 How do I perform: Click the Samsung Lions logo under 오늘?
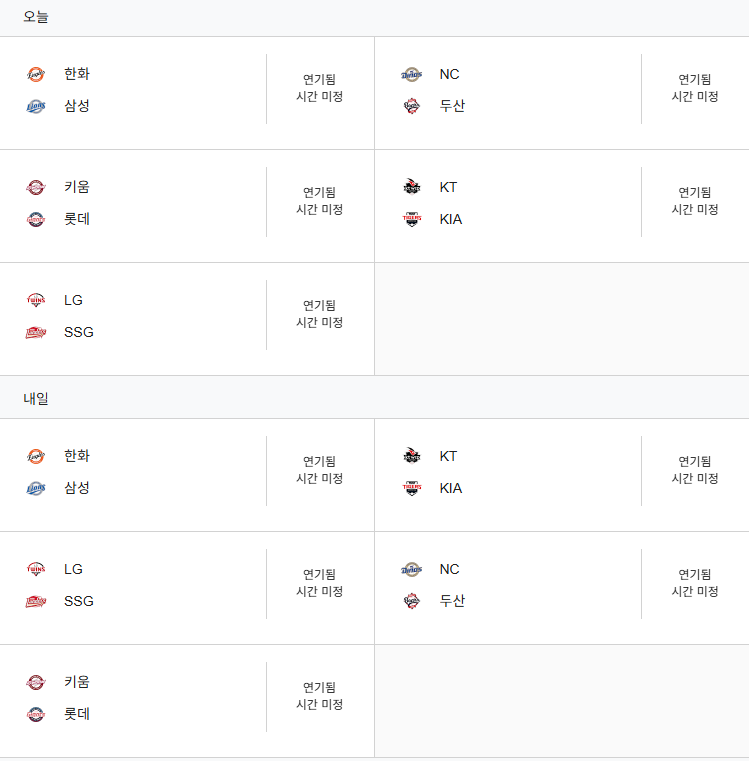(x=36, y=106)
